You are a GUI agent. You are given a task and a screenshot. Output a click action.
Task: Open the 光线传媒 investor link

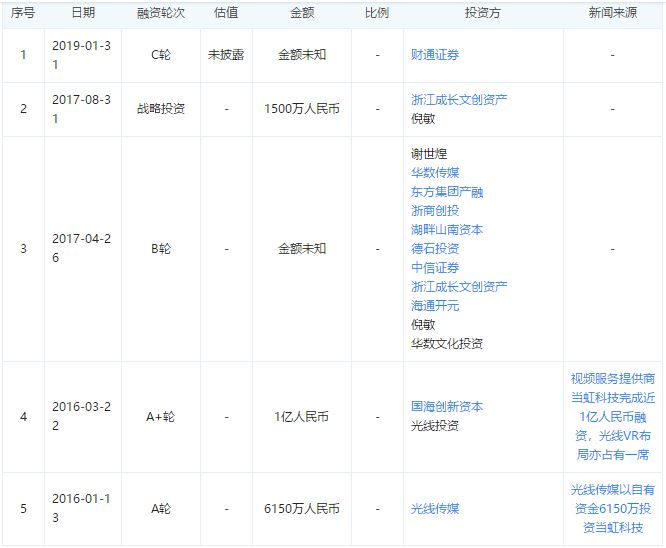(x=435, y=509)
